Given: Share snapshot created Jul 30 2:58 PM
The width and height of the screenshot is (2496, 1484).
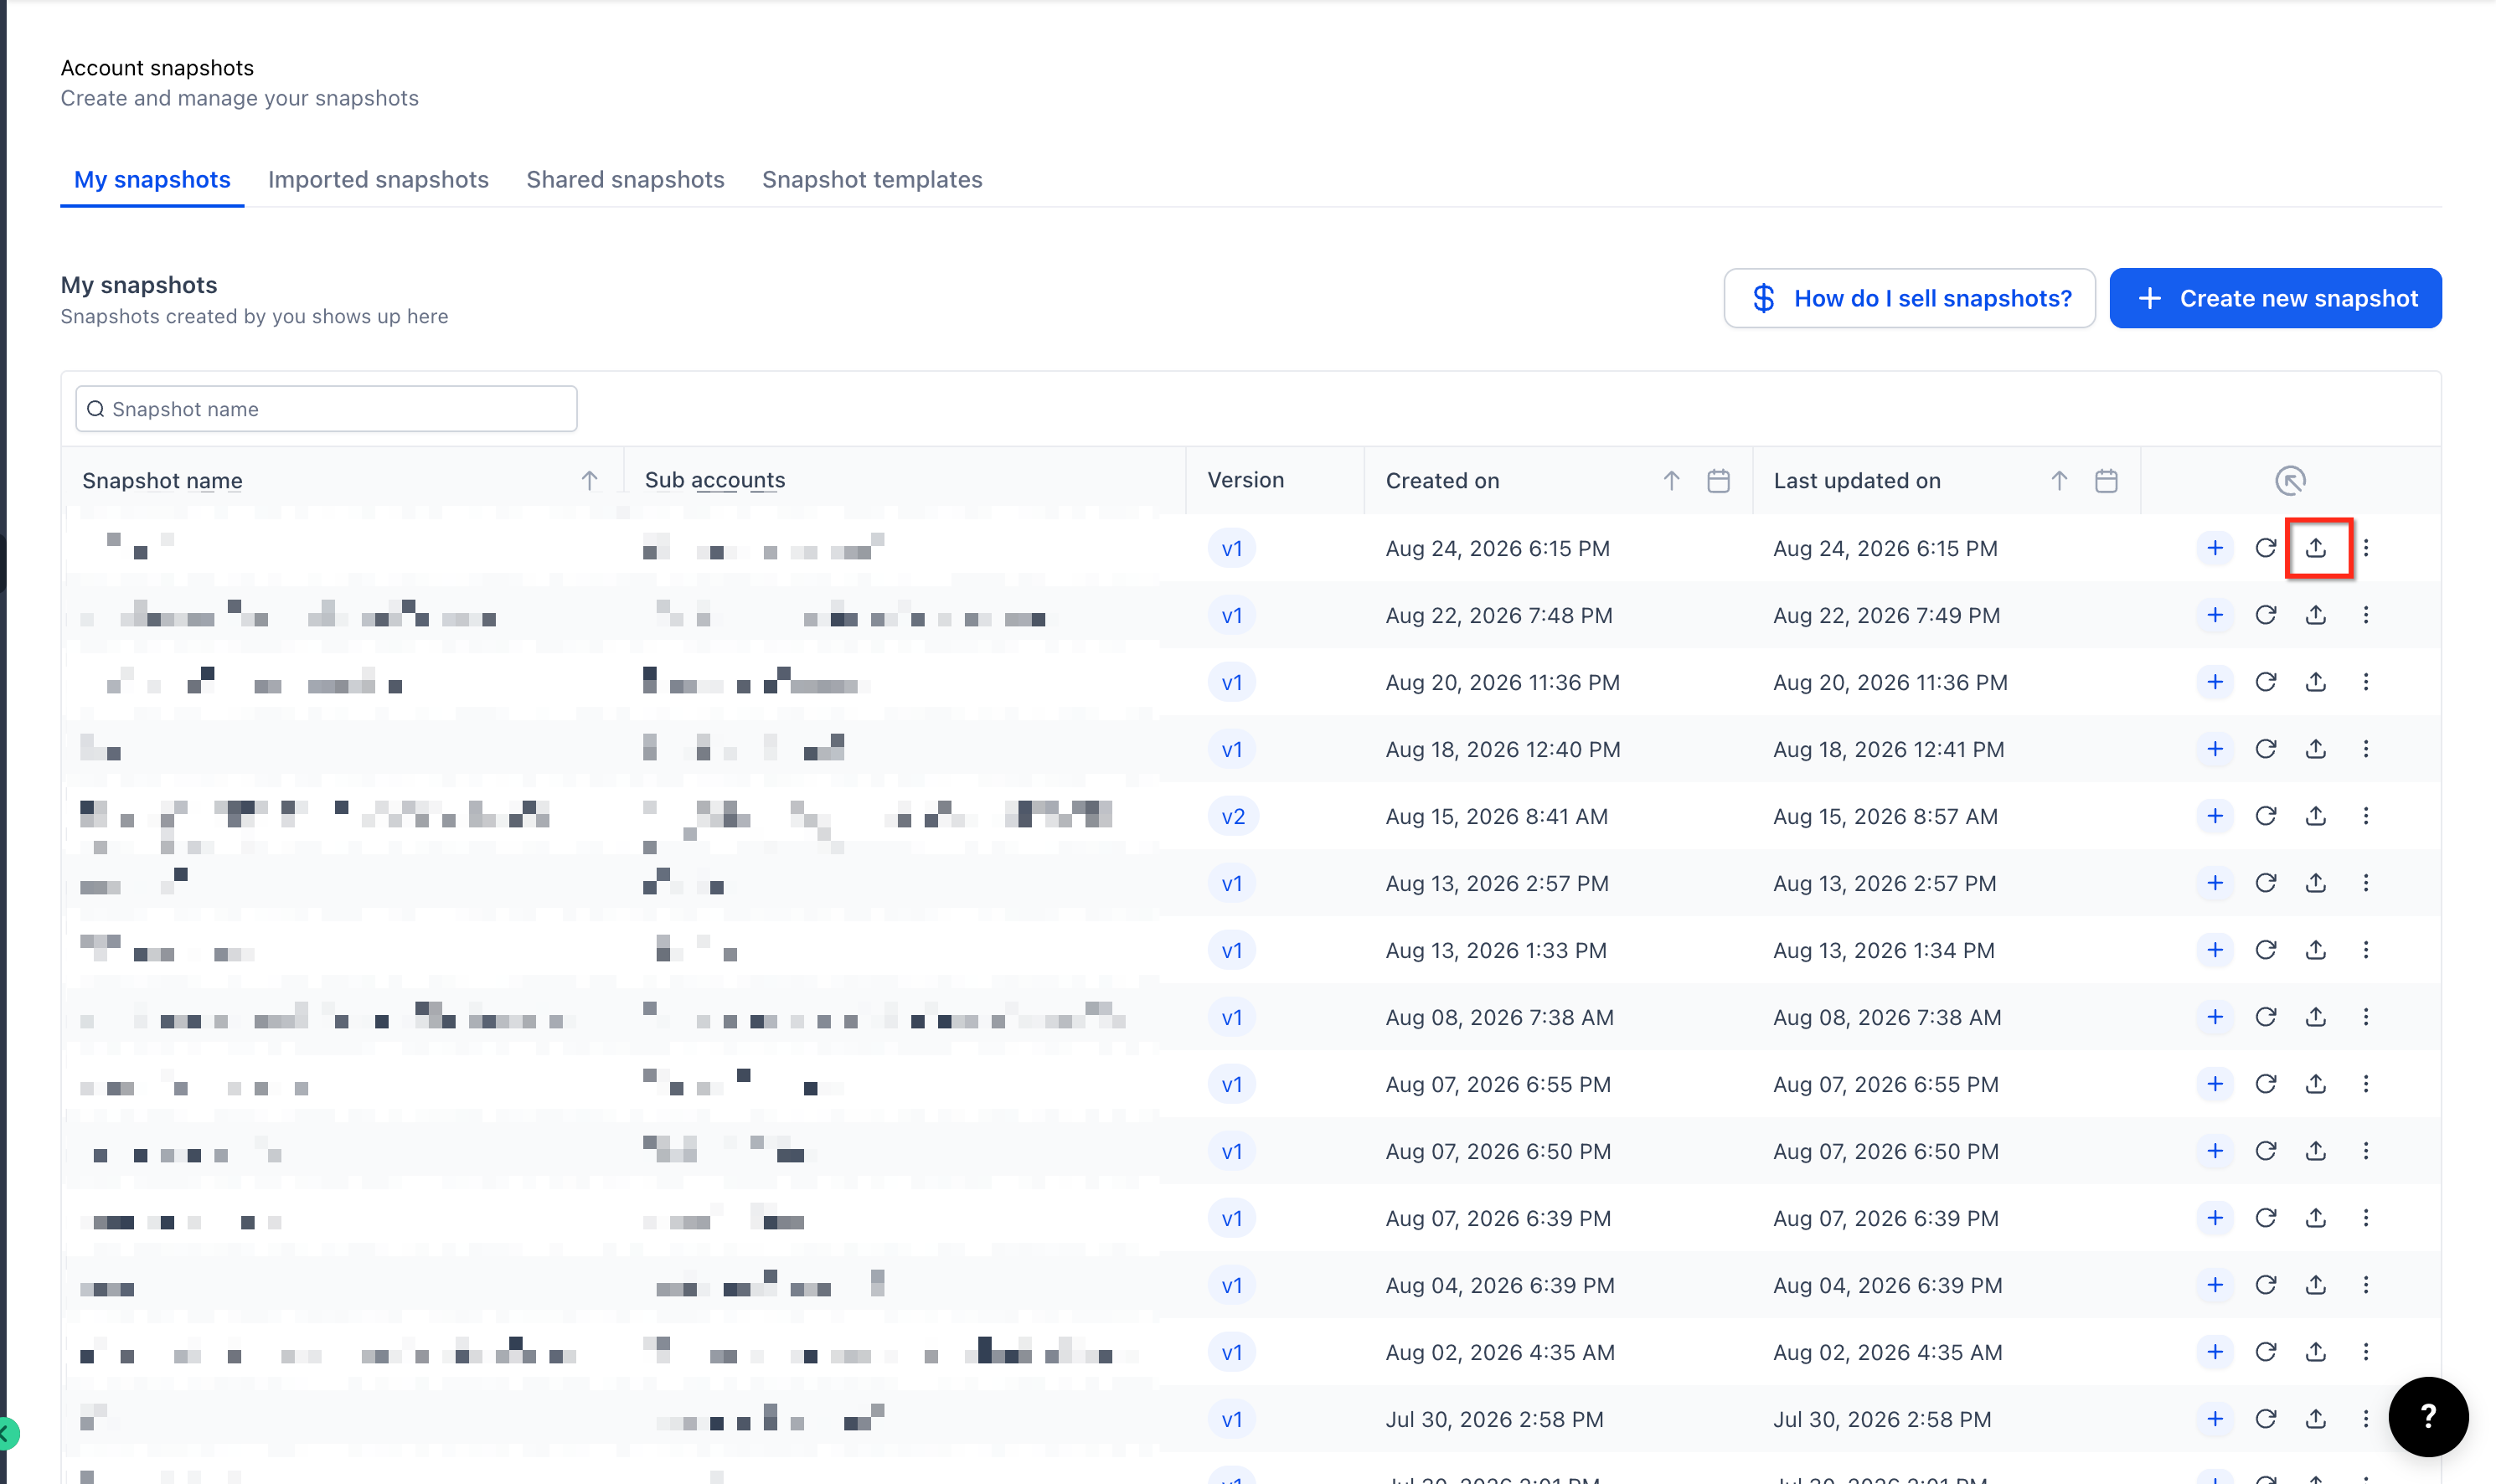Looking at the screenshot, I should point(2315,1419).
